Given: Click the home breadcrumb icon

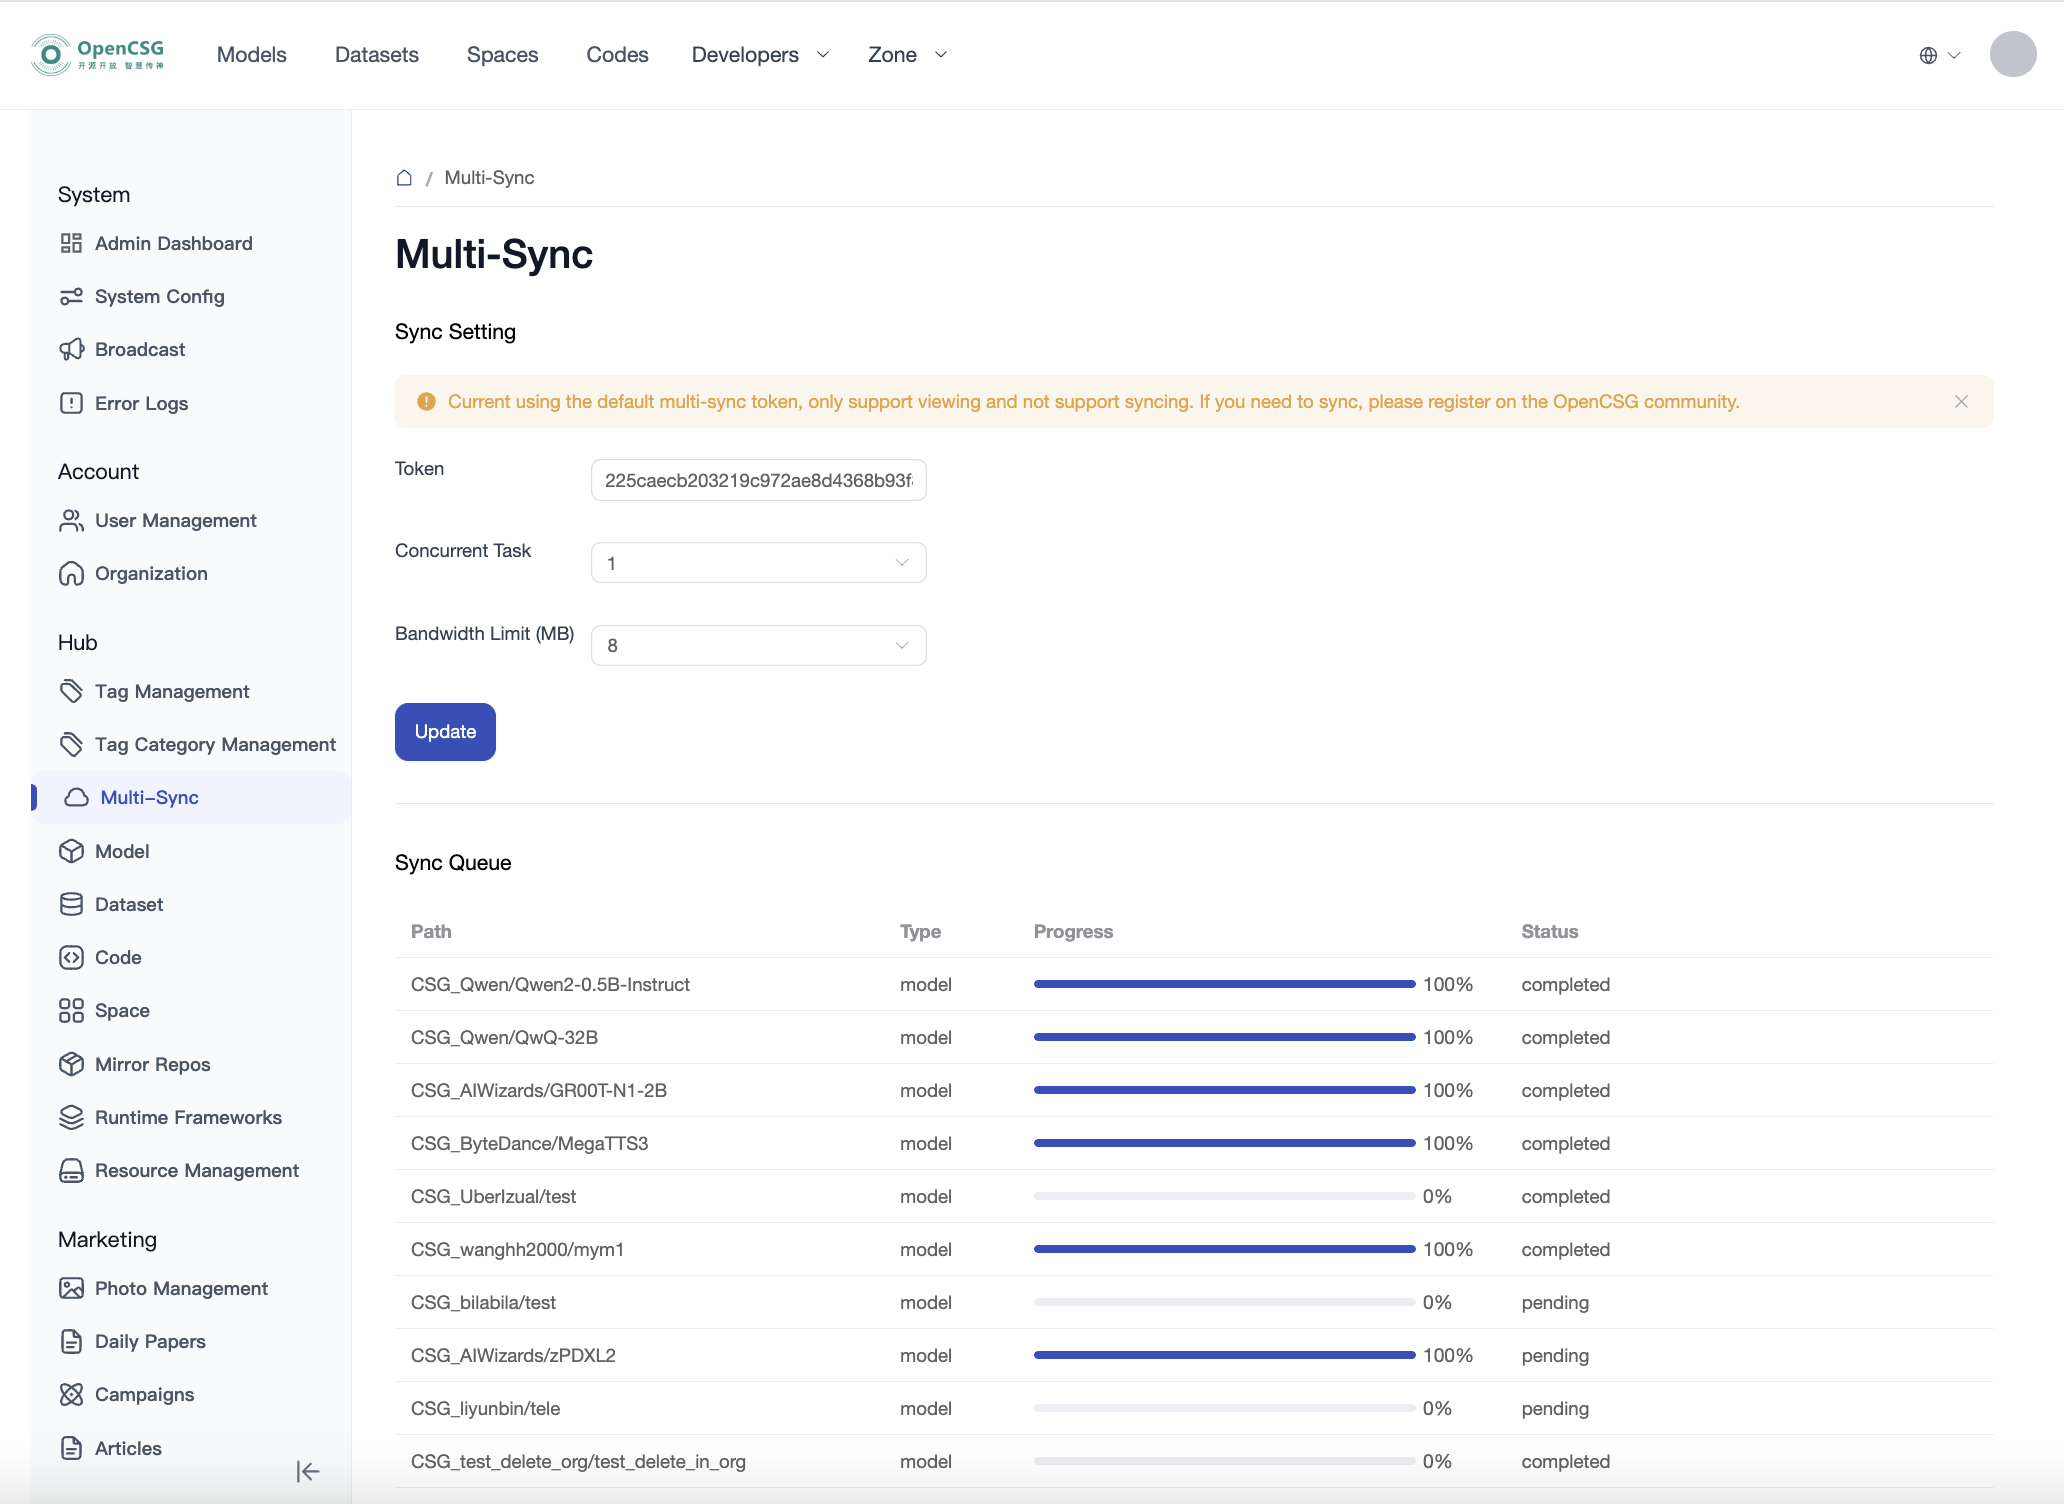Looking at the screenshot, I should point(404,177).
